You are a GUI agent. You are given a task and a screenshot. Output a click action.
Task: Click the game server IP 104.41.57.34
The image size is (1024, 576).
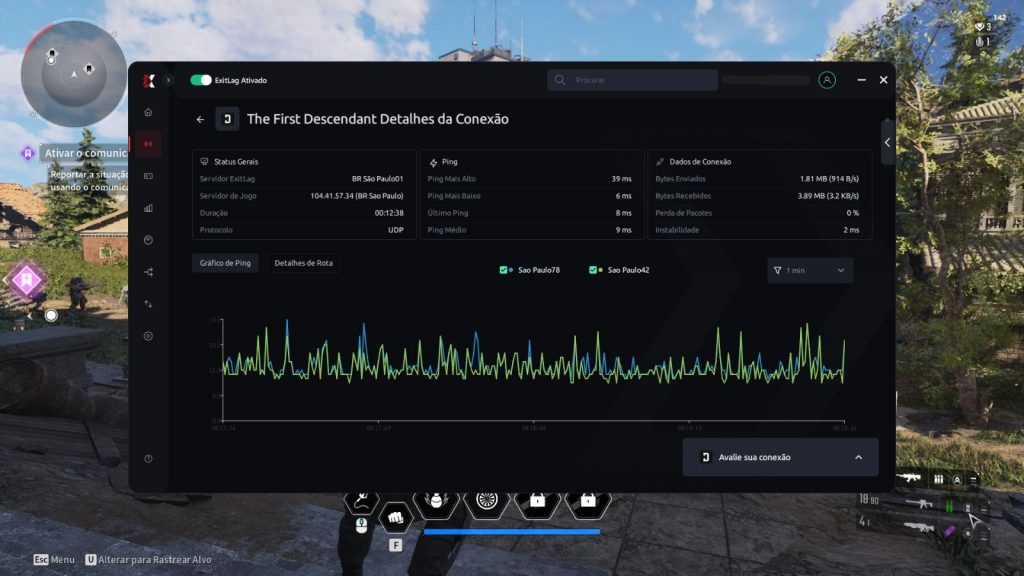[357, 196]
